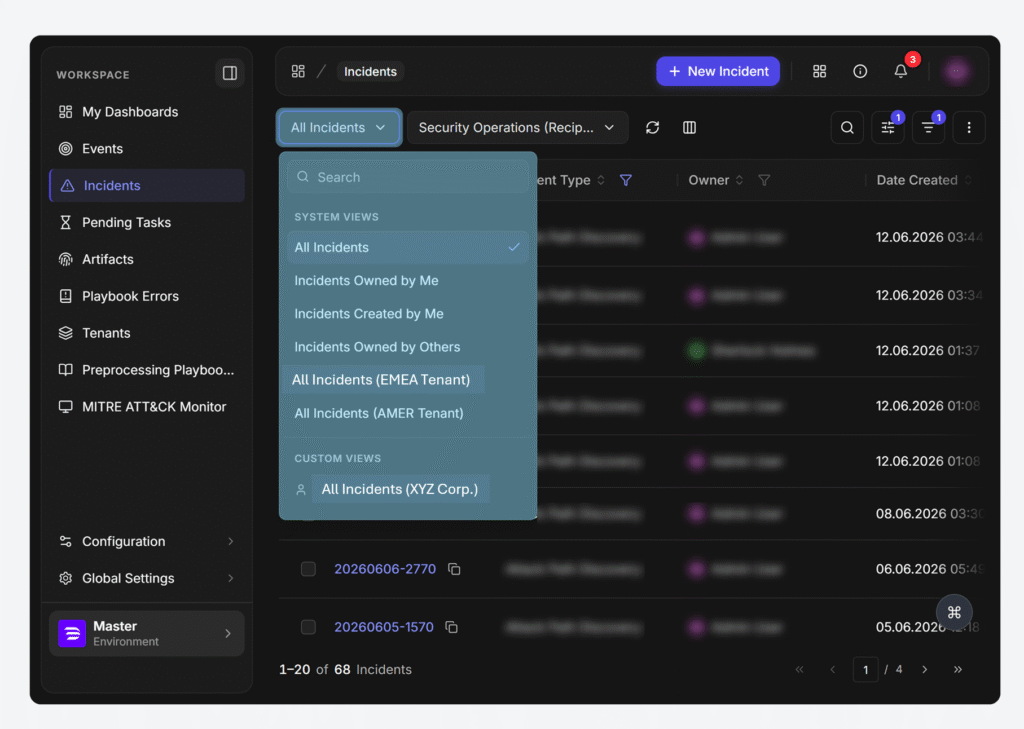Select Incidents Created by Me view
The image size is (1024, 729).
tap(408, 314)
